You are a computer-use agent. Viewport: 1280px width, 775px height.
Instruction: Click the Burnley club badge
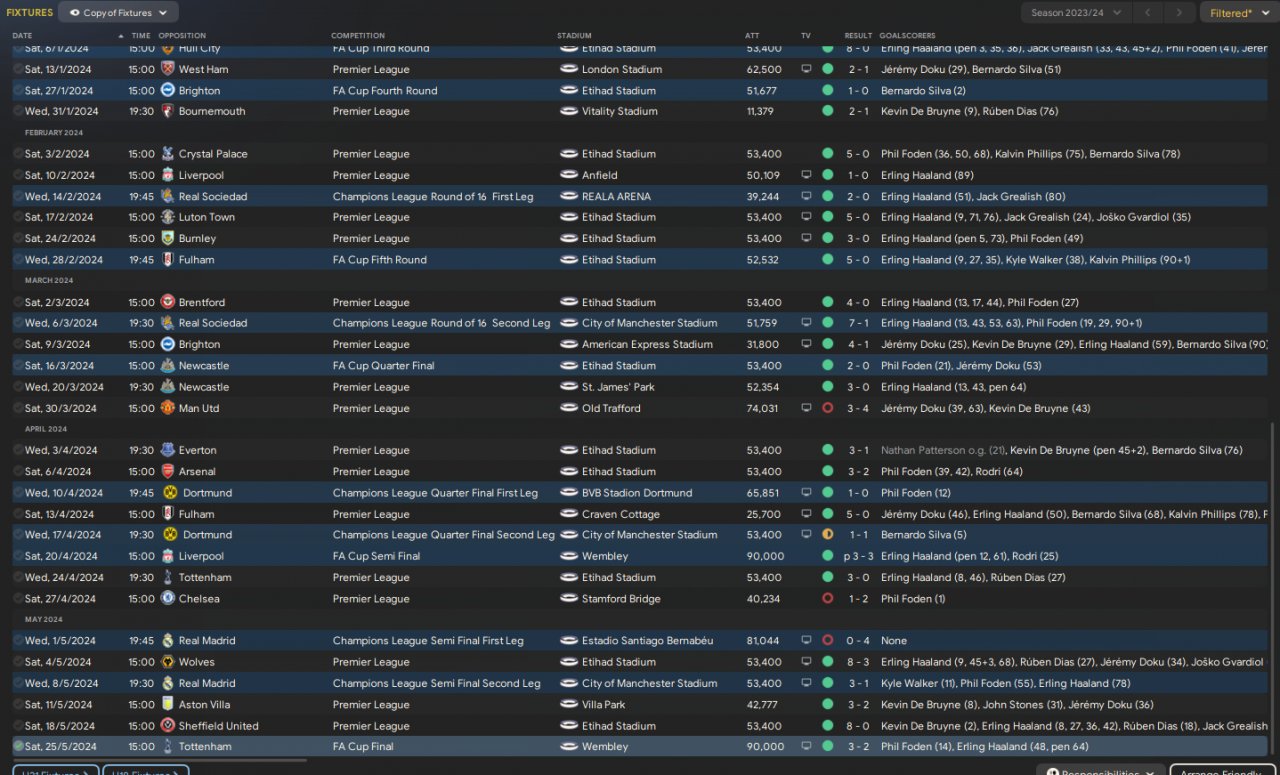pyautogui.click(x=167, y=238)
